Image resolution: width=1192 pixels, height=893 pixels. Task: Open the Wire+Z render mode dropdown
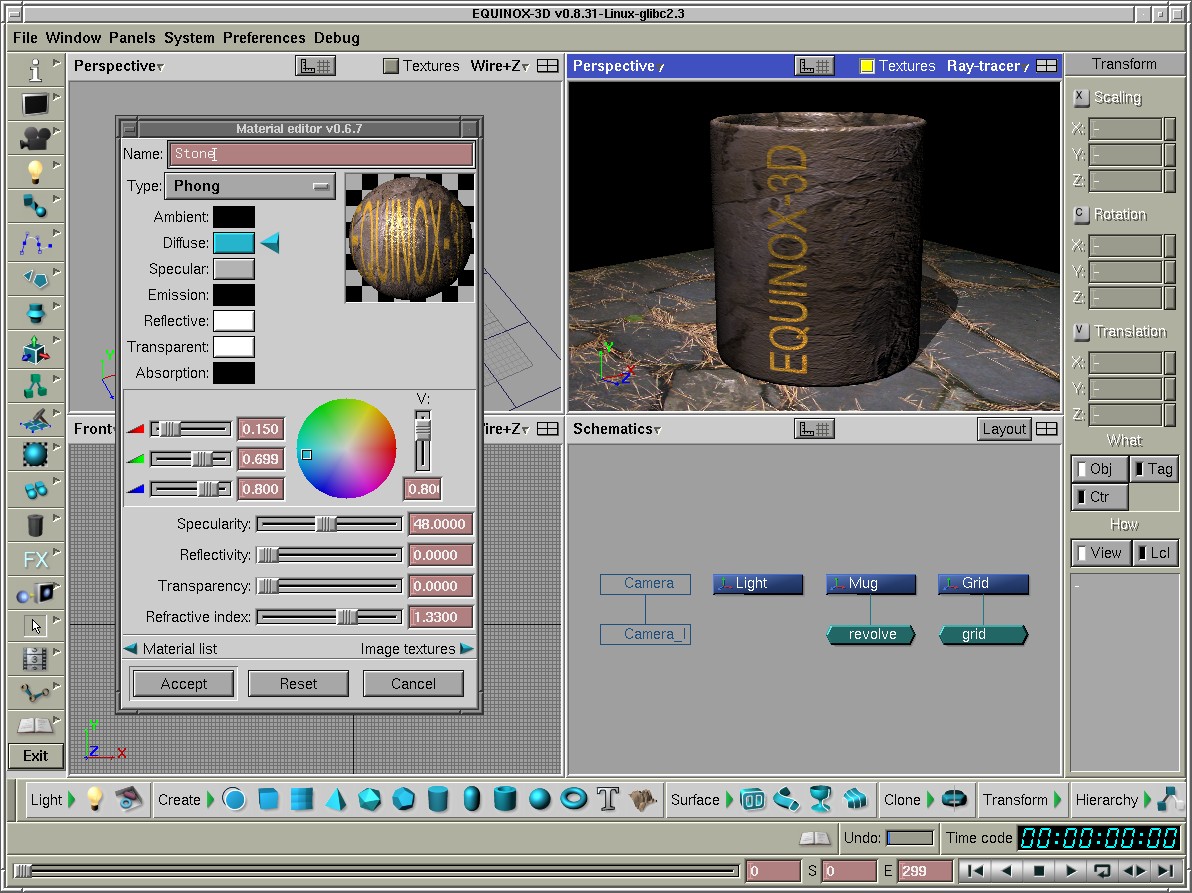pos(499,66)
